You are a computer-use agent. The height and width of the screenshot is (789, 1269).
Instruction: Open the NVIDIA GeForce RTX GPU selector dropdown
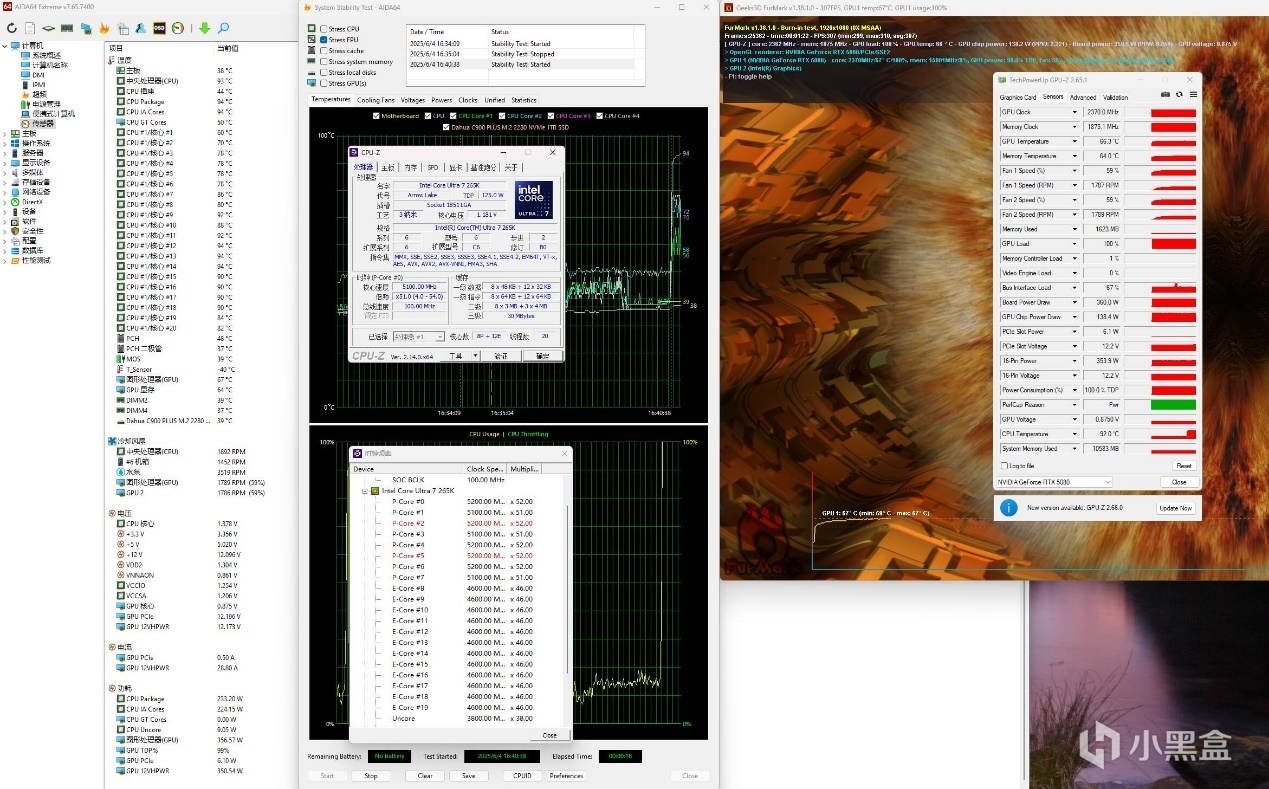coord(1054,482)
